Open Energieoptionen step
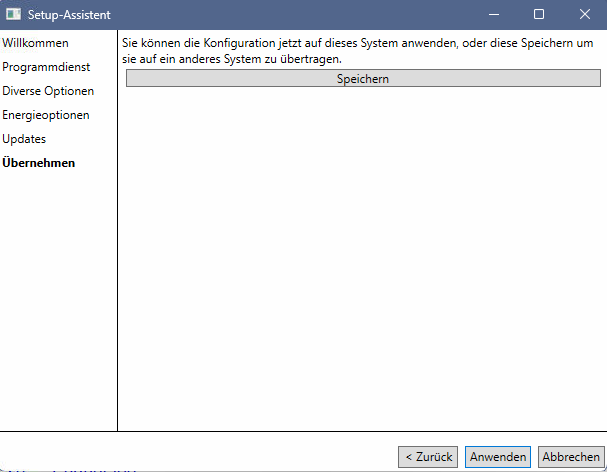The width and height of the screenshot is (607, 472). click(x=46, y=115)
